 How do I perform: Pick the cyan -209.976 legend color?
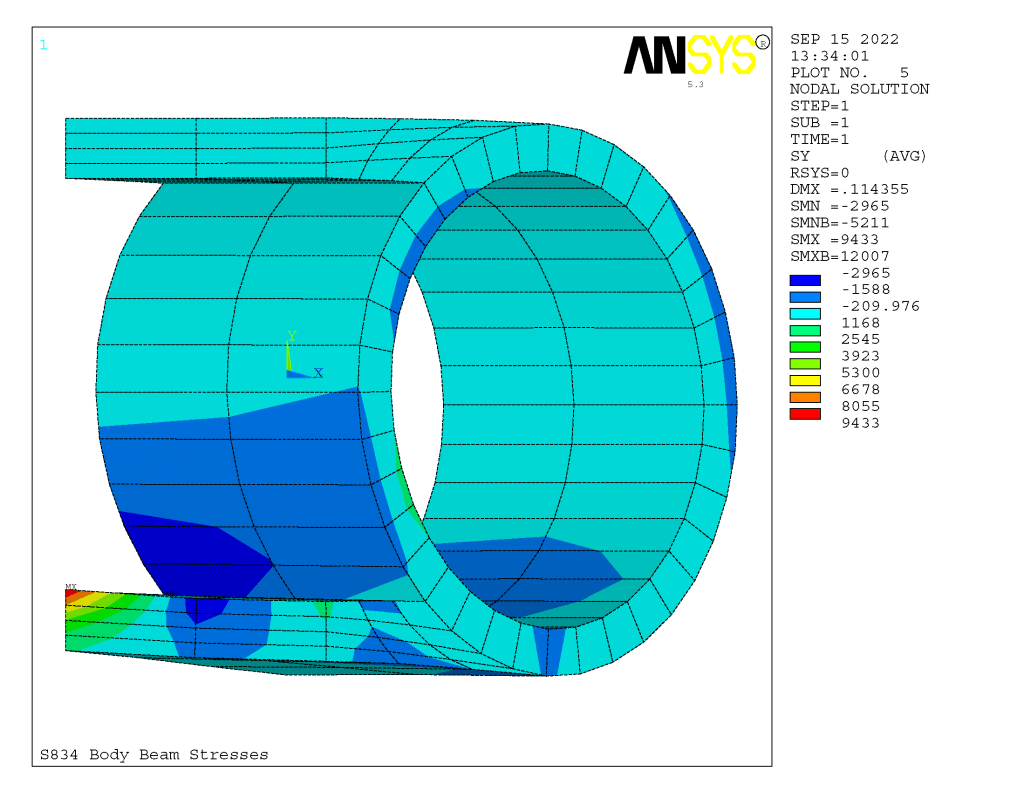(x=805, y=314)
